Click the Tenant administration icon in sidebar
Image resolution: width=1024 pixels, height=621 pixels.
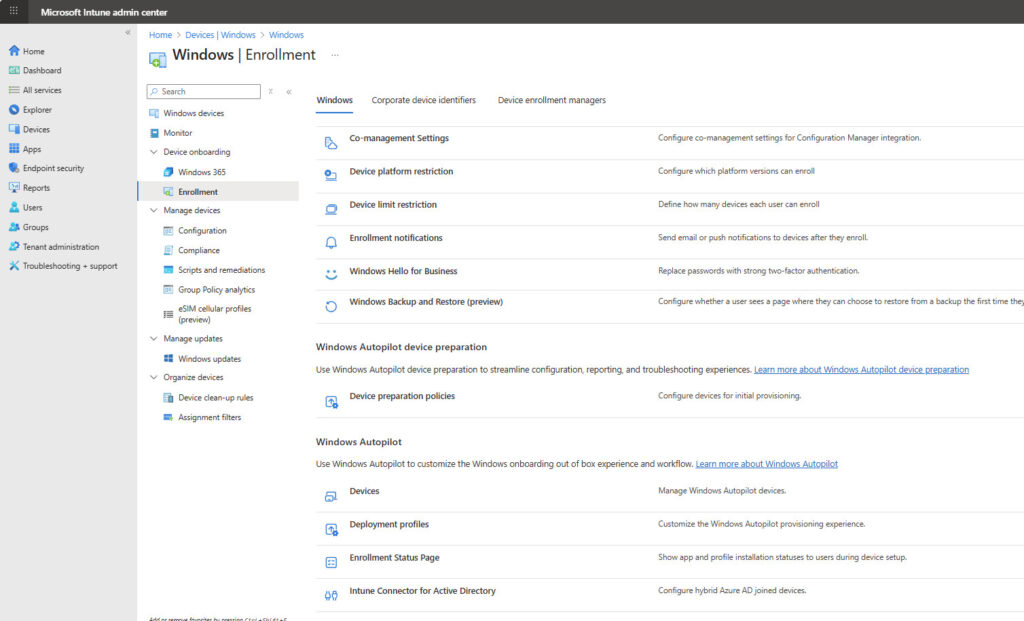(14, 247)
